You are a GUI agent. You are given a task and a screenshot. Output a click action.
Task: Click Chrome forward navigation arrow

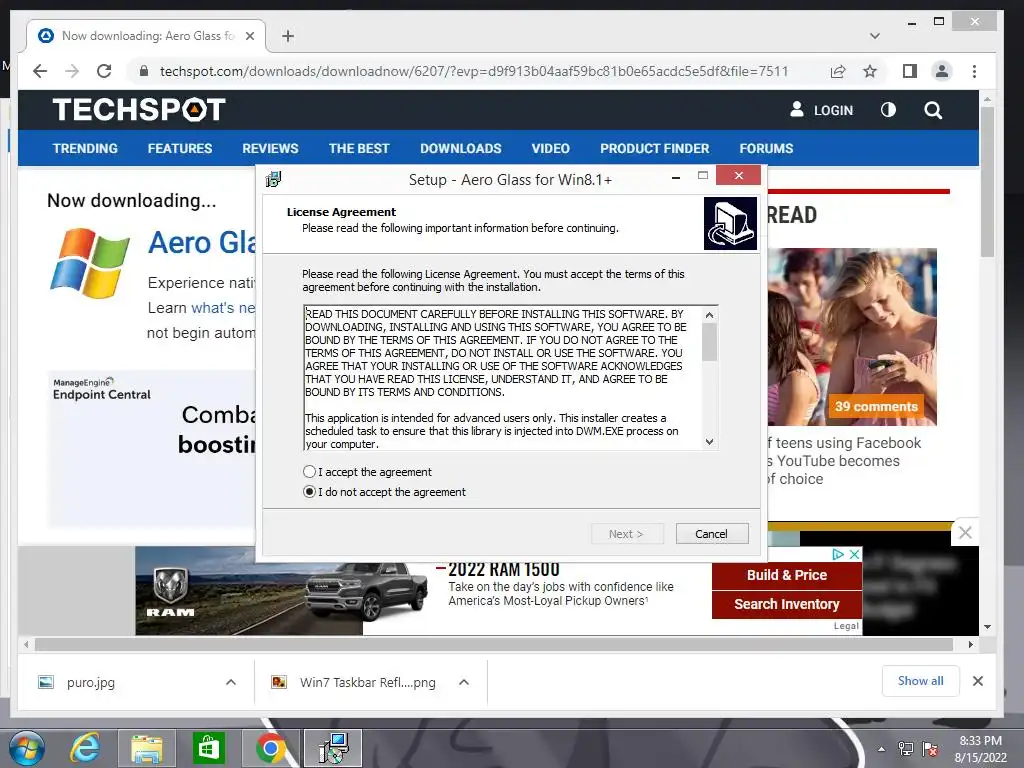tap(72, 71)
